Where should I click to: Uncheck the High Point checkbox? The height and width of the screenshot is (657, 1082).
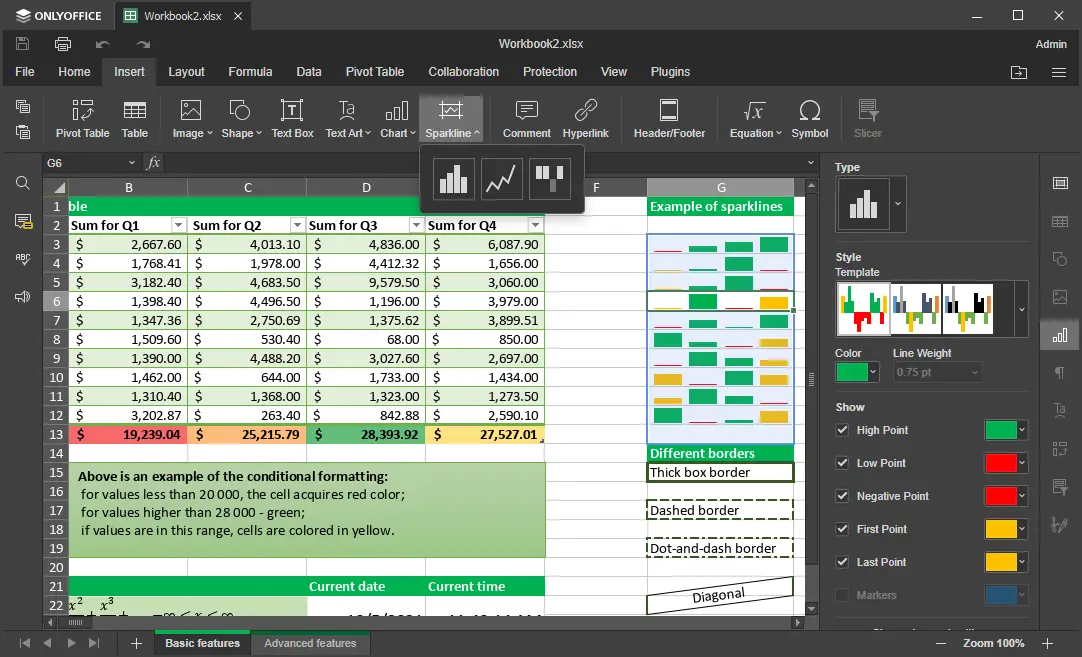pos(842,430)
